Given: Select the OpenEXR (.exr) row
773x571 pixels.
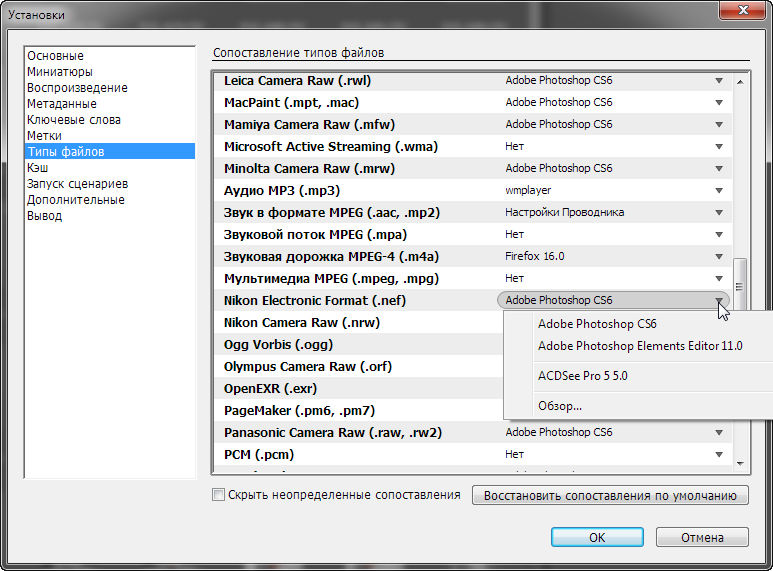Looking at the screenshot, I should [x=358, y=389].
